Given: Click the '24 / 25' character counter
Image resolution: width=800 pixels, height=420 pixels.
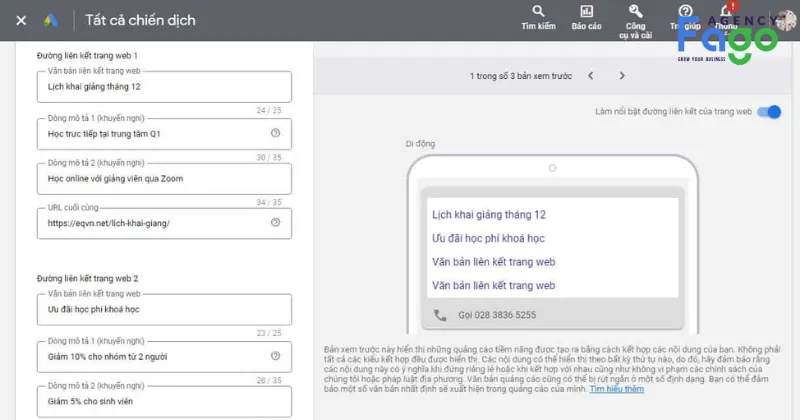Looking at the screenshot, I should tap(269, 110).
